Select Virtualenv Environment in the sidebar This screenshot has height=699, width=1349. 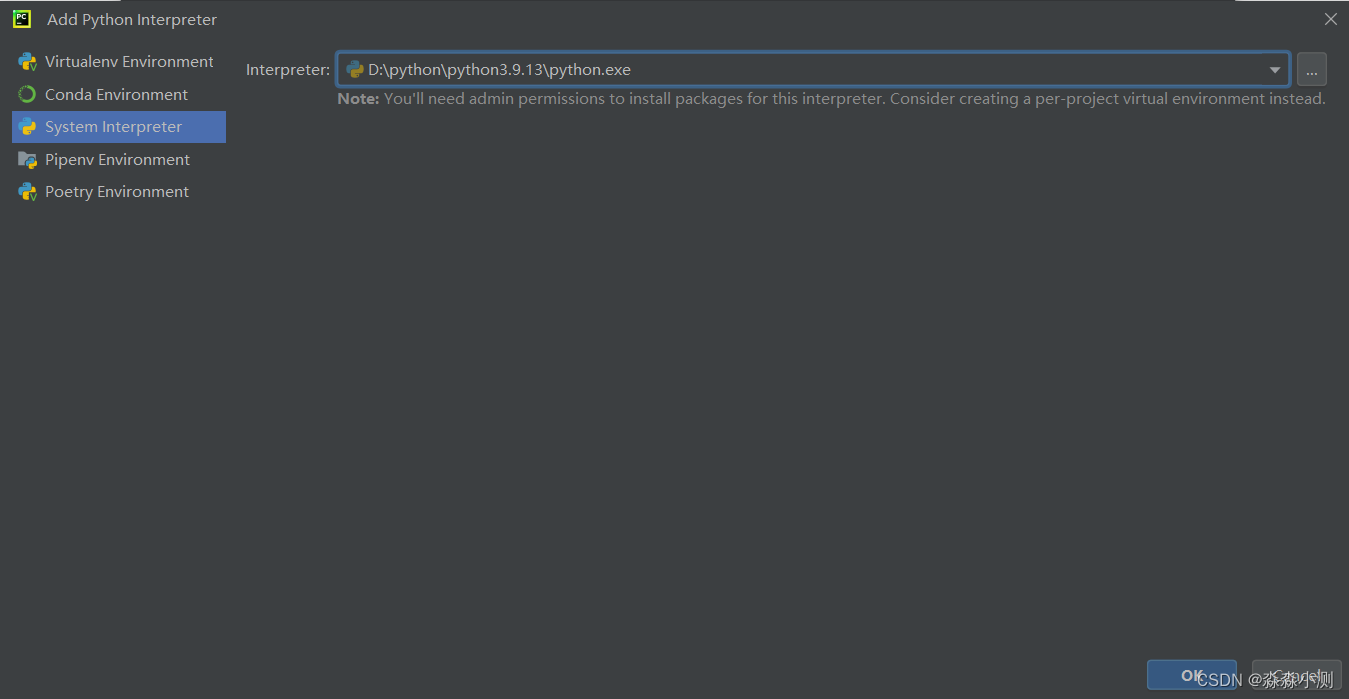[x=118, y=62]
